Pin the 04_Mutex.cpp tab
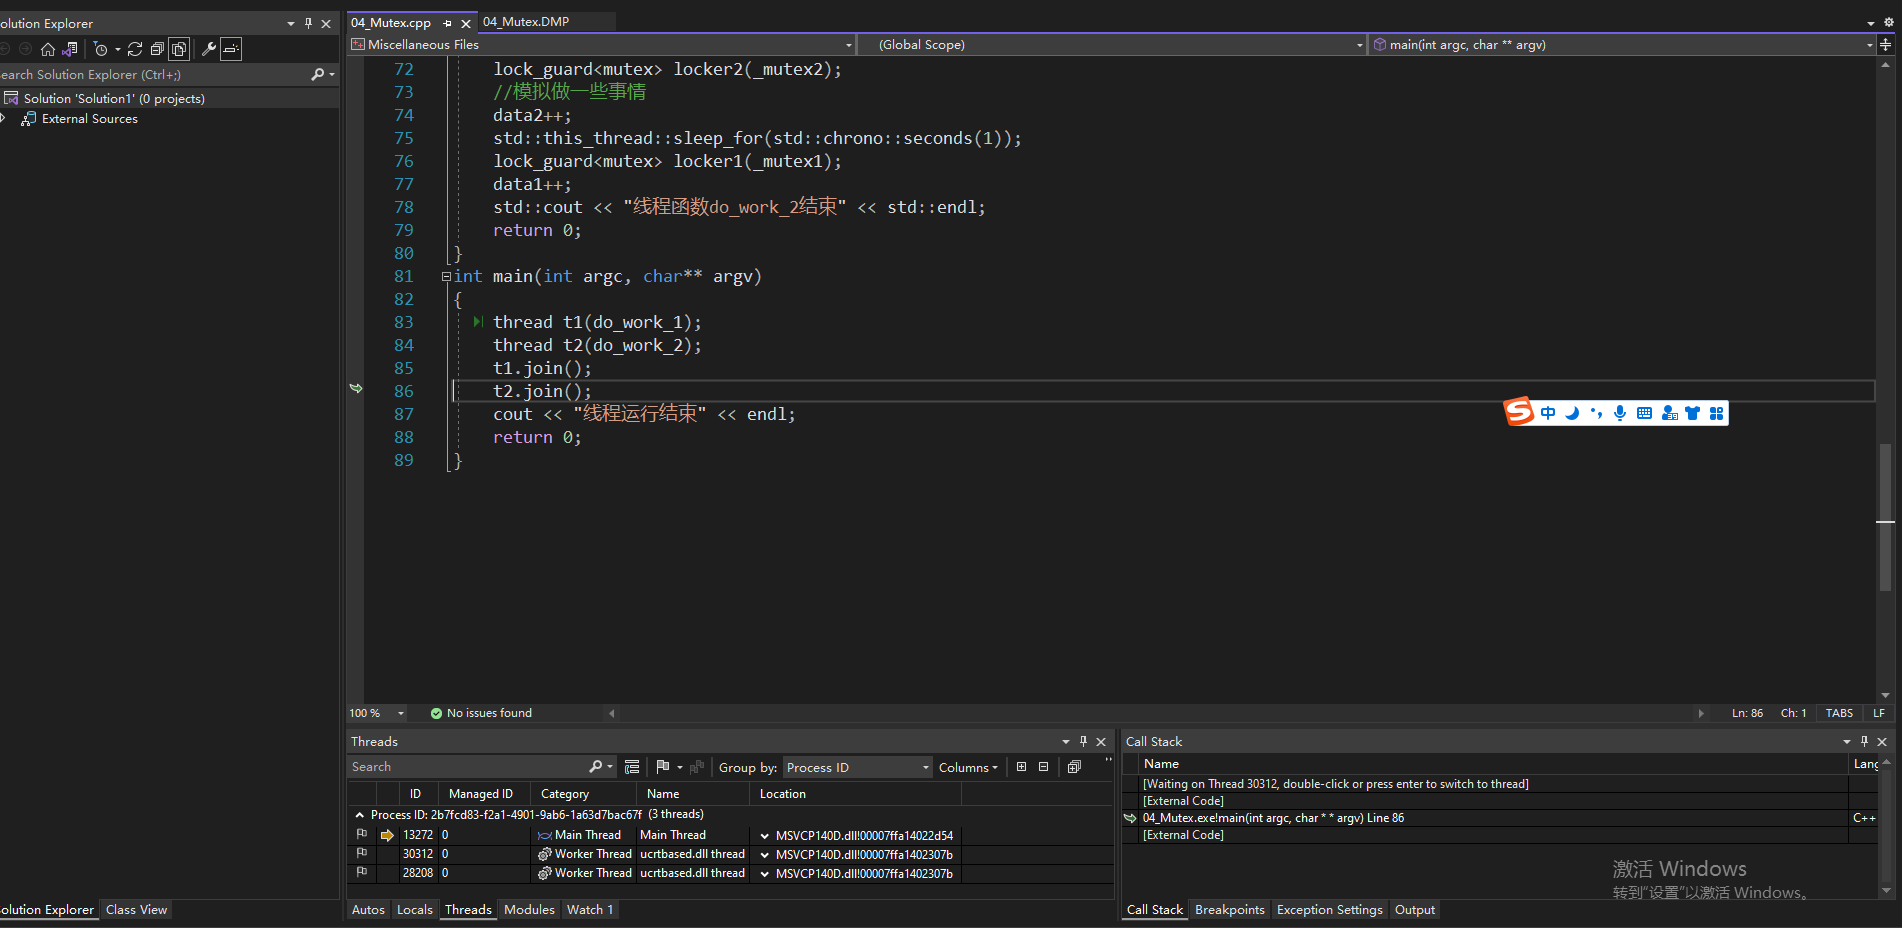The image size is (1902, 928). pyautogui.click(x=447, y=23)
